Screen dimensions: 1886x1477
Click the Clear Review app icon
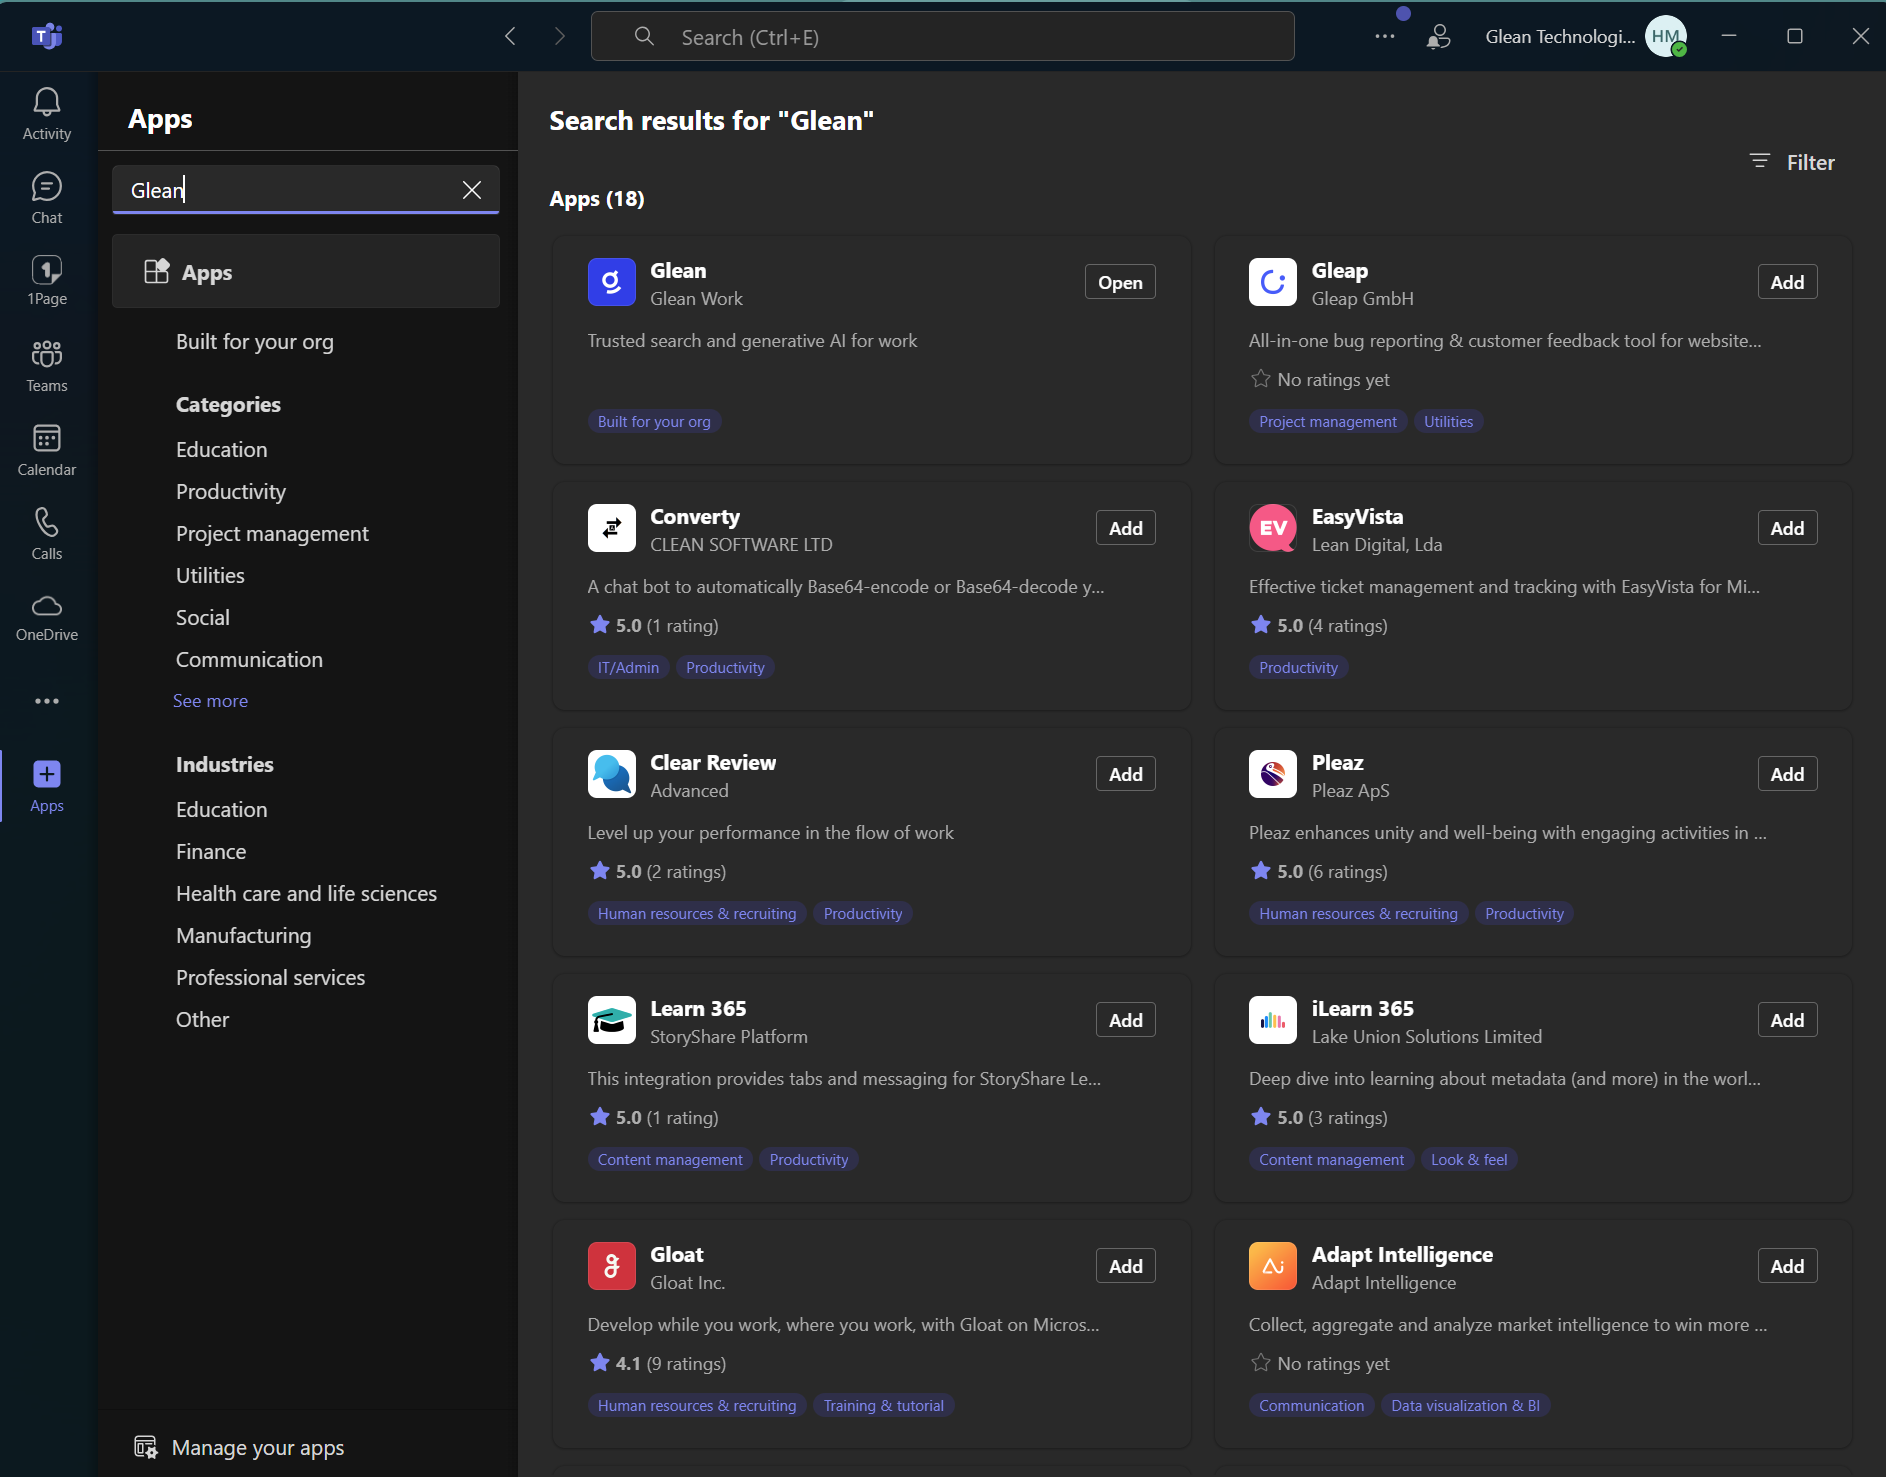[x=612, y=774]
